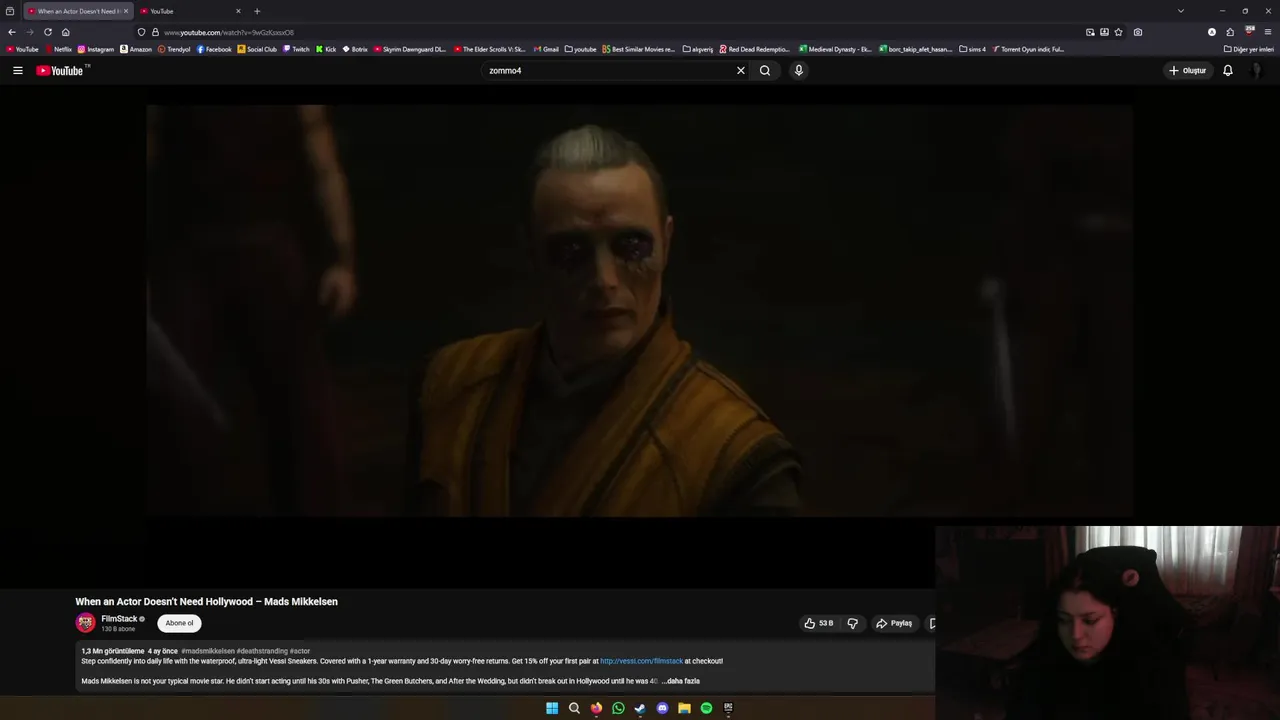Go forward in browser history
Image resolution: width=1280 pixels, height=720 pixels.
click(29, 32)
